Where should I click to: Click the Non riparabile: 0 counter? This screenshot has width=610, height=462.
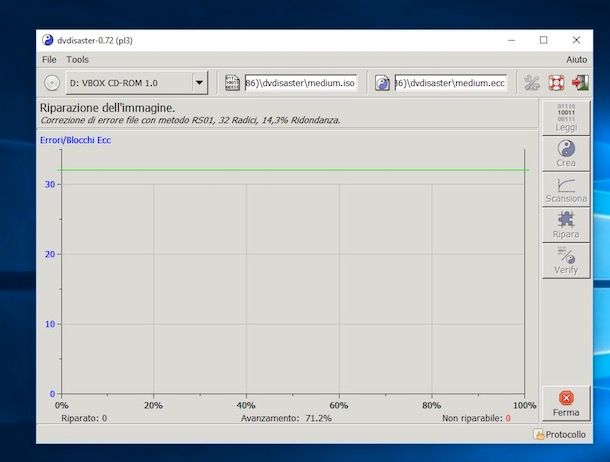[x=476, y=418]
